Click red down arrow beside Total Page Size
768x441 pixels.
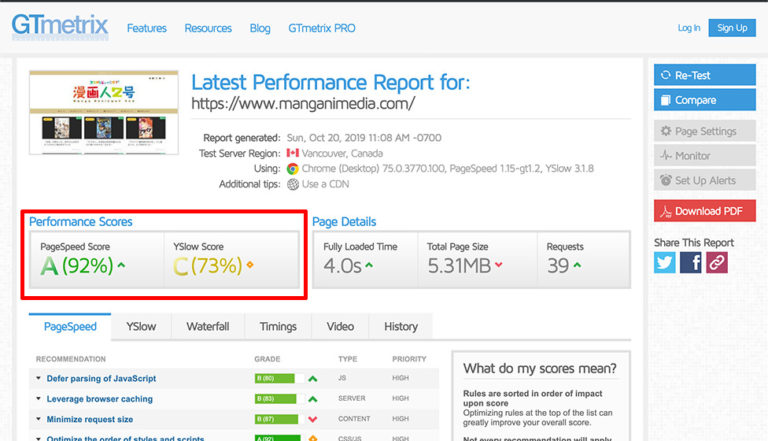[499, 265]
